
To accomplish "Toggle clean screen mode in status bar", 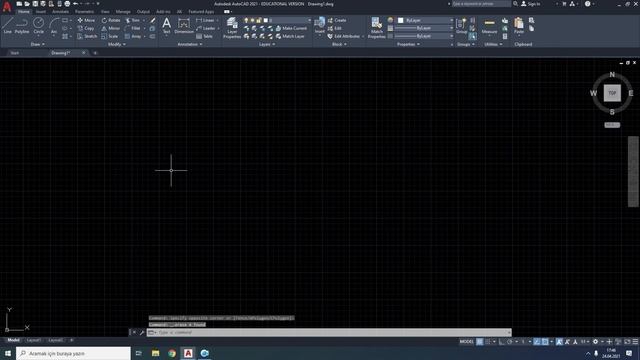I will (x=627, y=342).
